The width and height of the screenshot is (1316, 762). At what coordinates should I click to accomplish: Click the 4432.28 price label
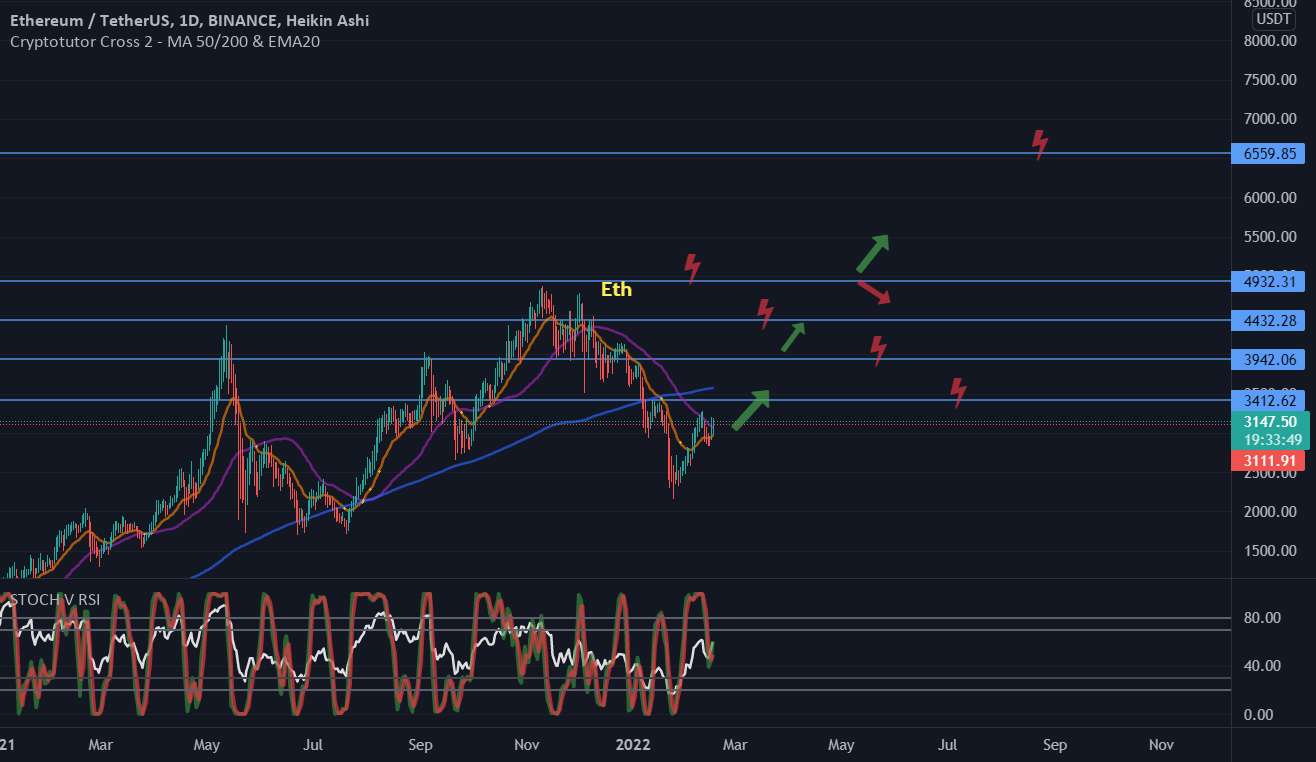(x=1269, y=320)
